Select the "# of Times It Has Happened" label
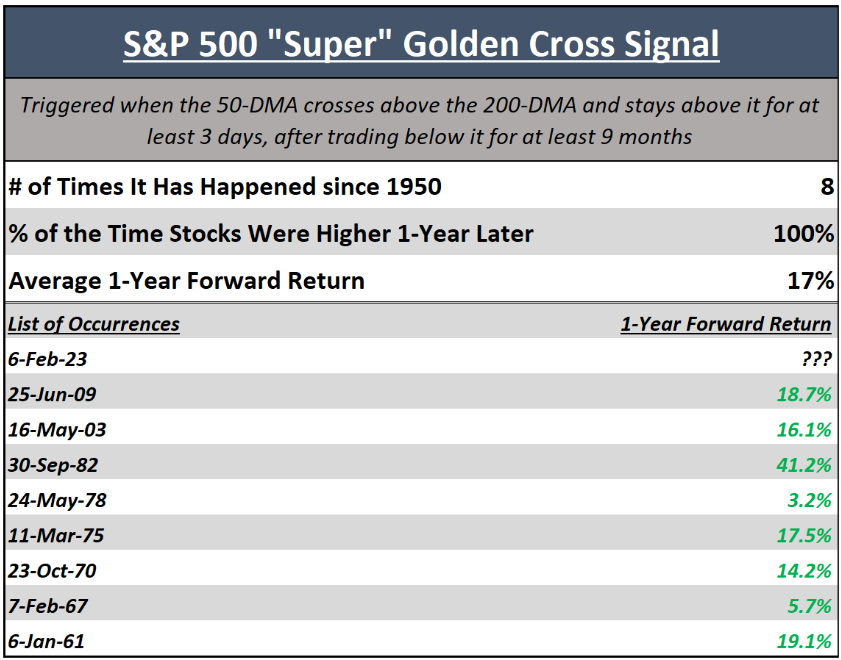 coord(225,186)
